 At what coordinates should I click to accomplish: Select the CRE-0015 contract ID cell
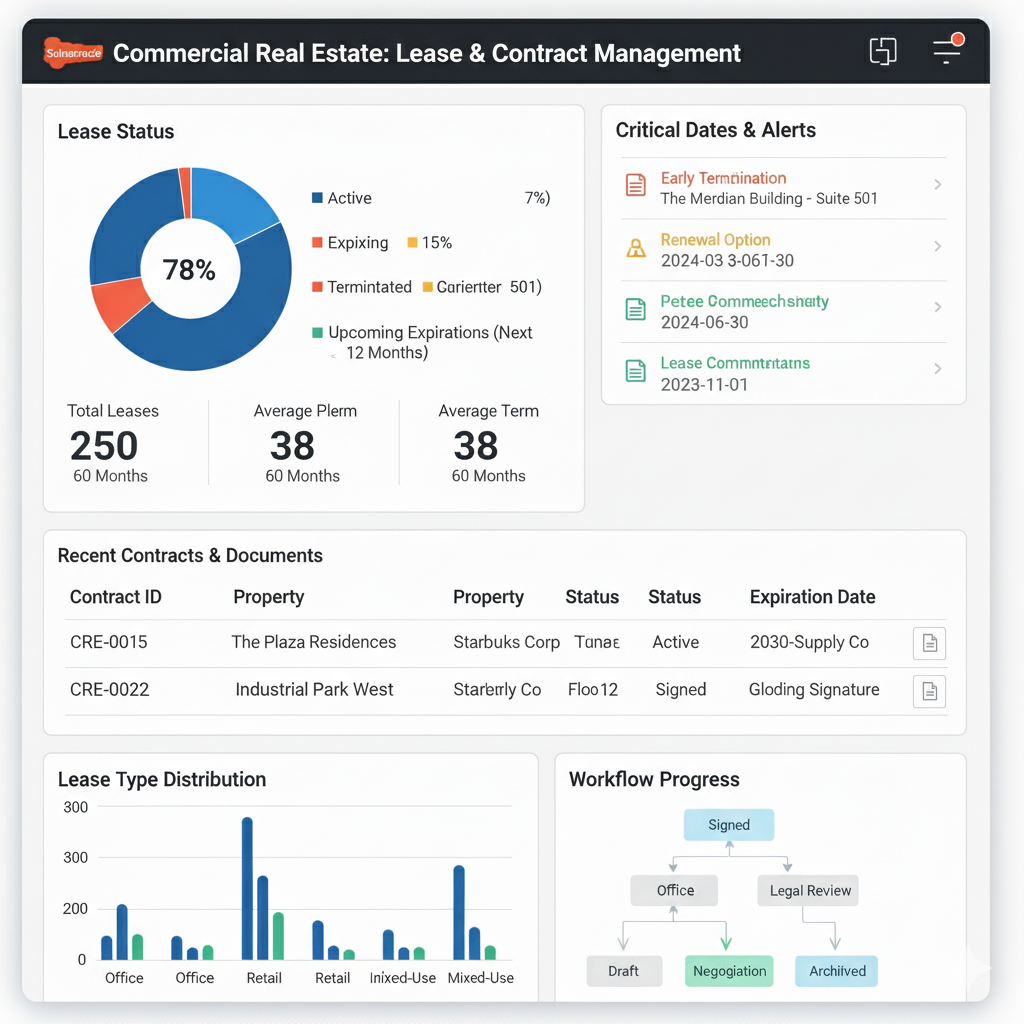[x=108, y=642]
